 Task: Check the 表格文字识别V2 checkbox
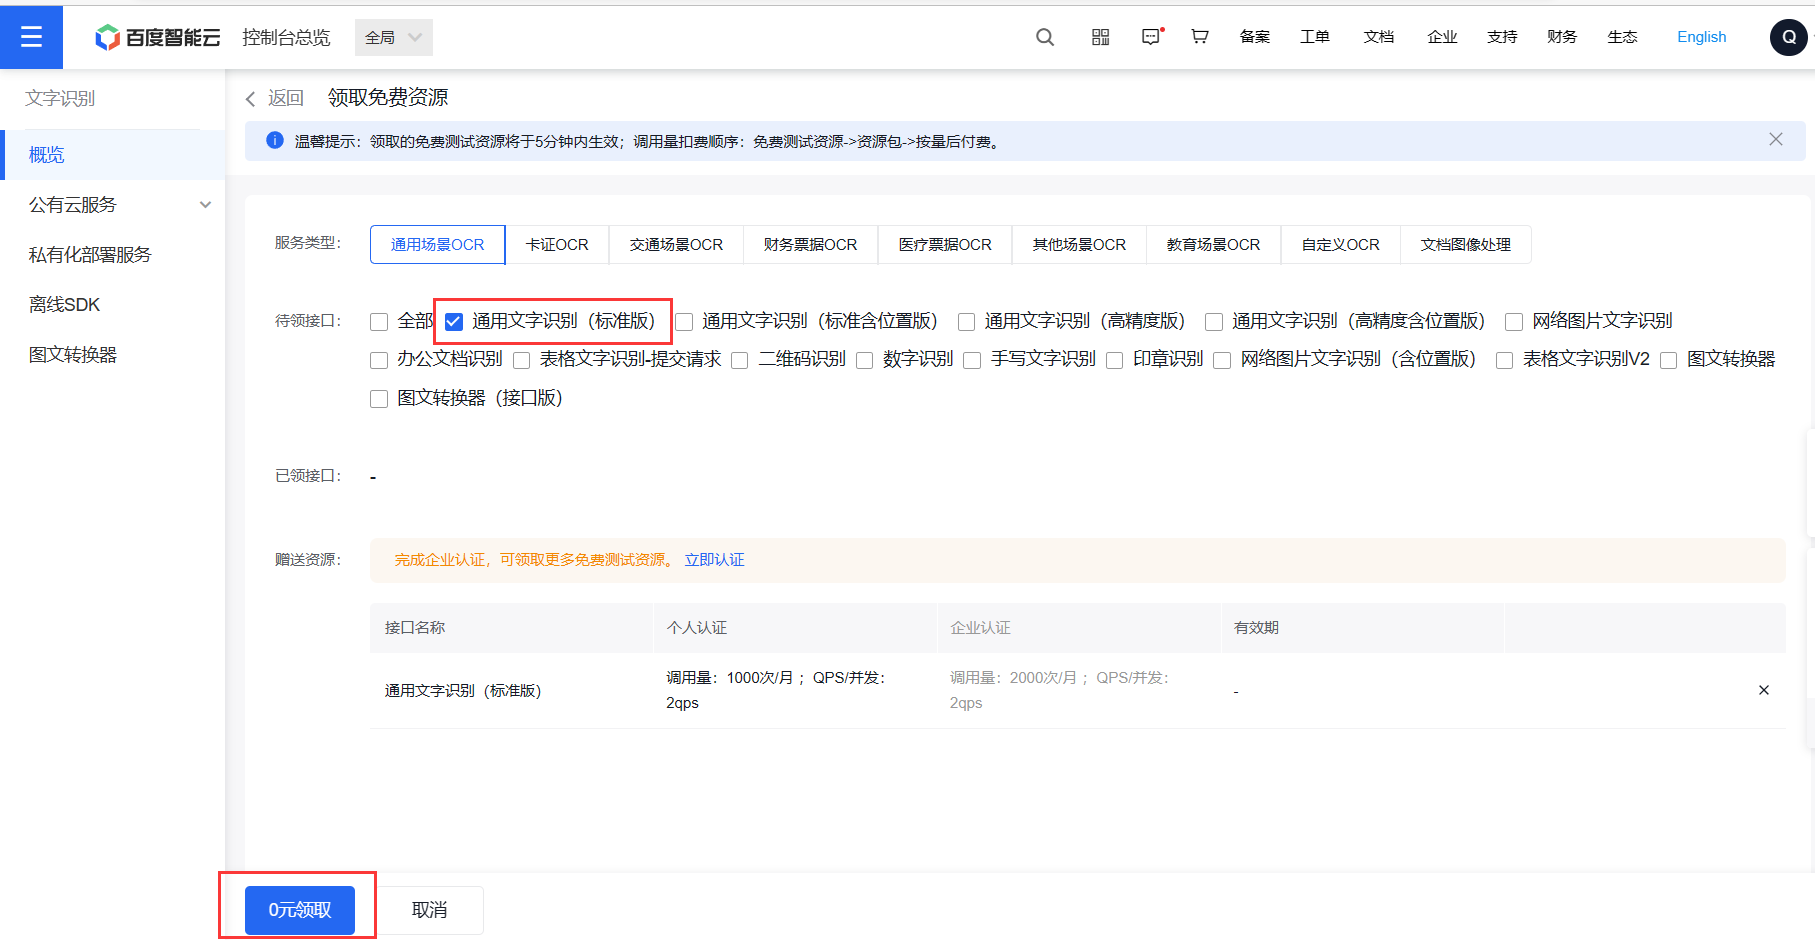pyautogui.click(x=1505, y=360)
